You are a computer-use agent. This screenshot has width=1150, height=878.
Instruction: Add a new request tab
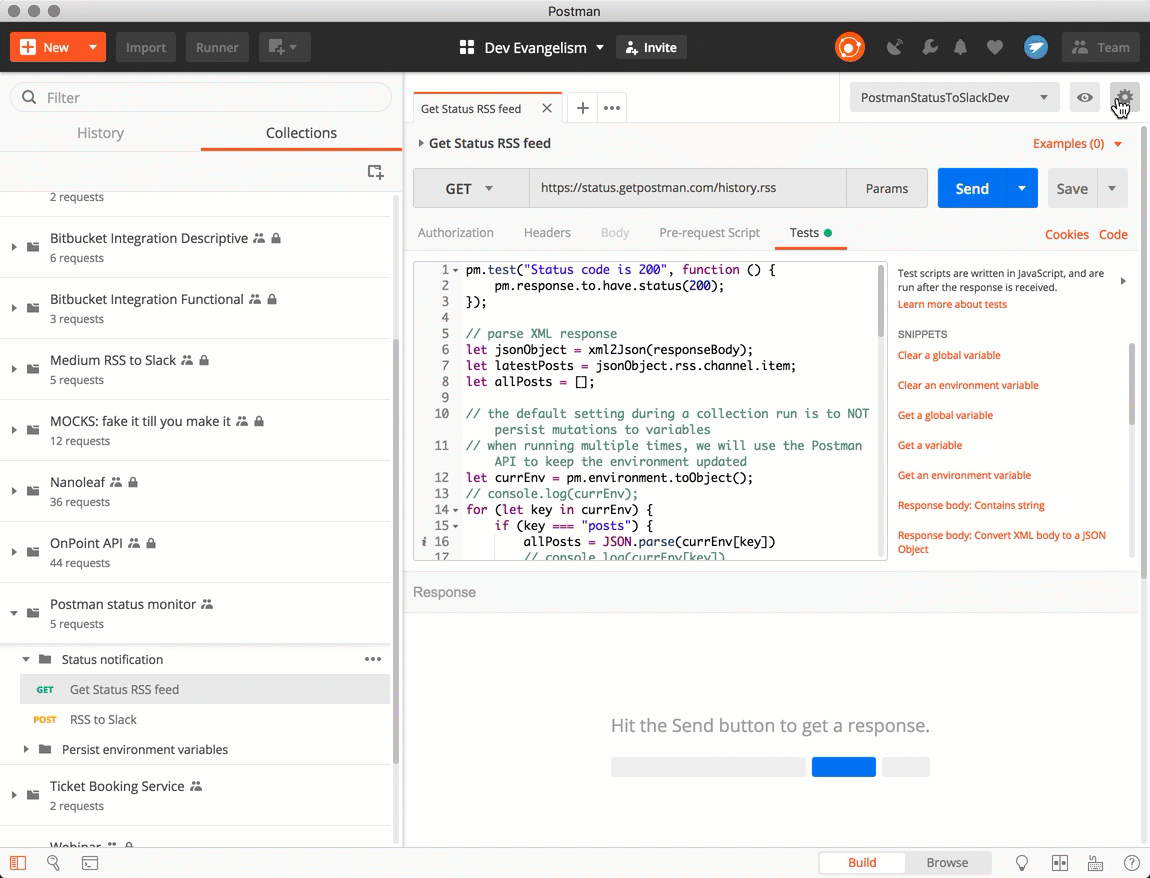[582, 109]
